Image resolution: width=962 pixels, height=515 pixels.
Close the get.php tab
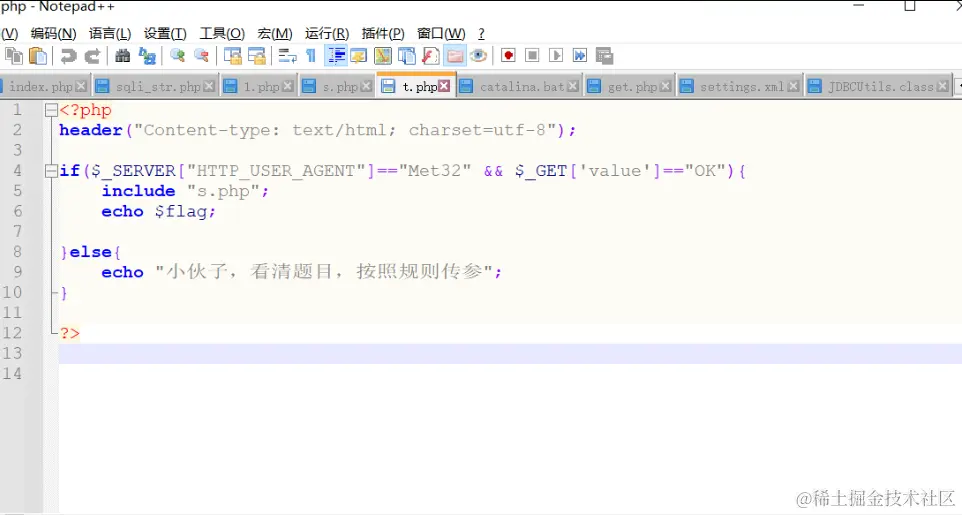[665, 87]
